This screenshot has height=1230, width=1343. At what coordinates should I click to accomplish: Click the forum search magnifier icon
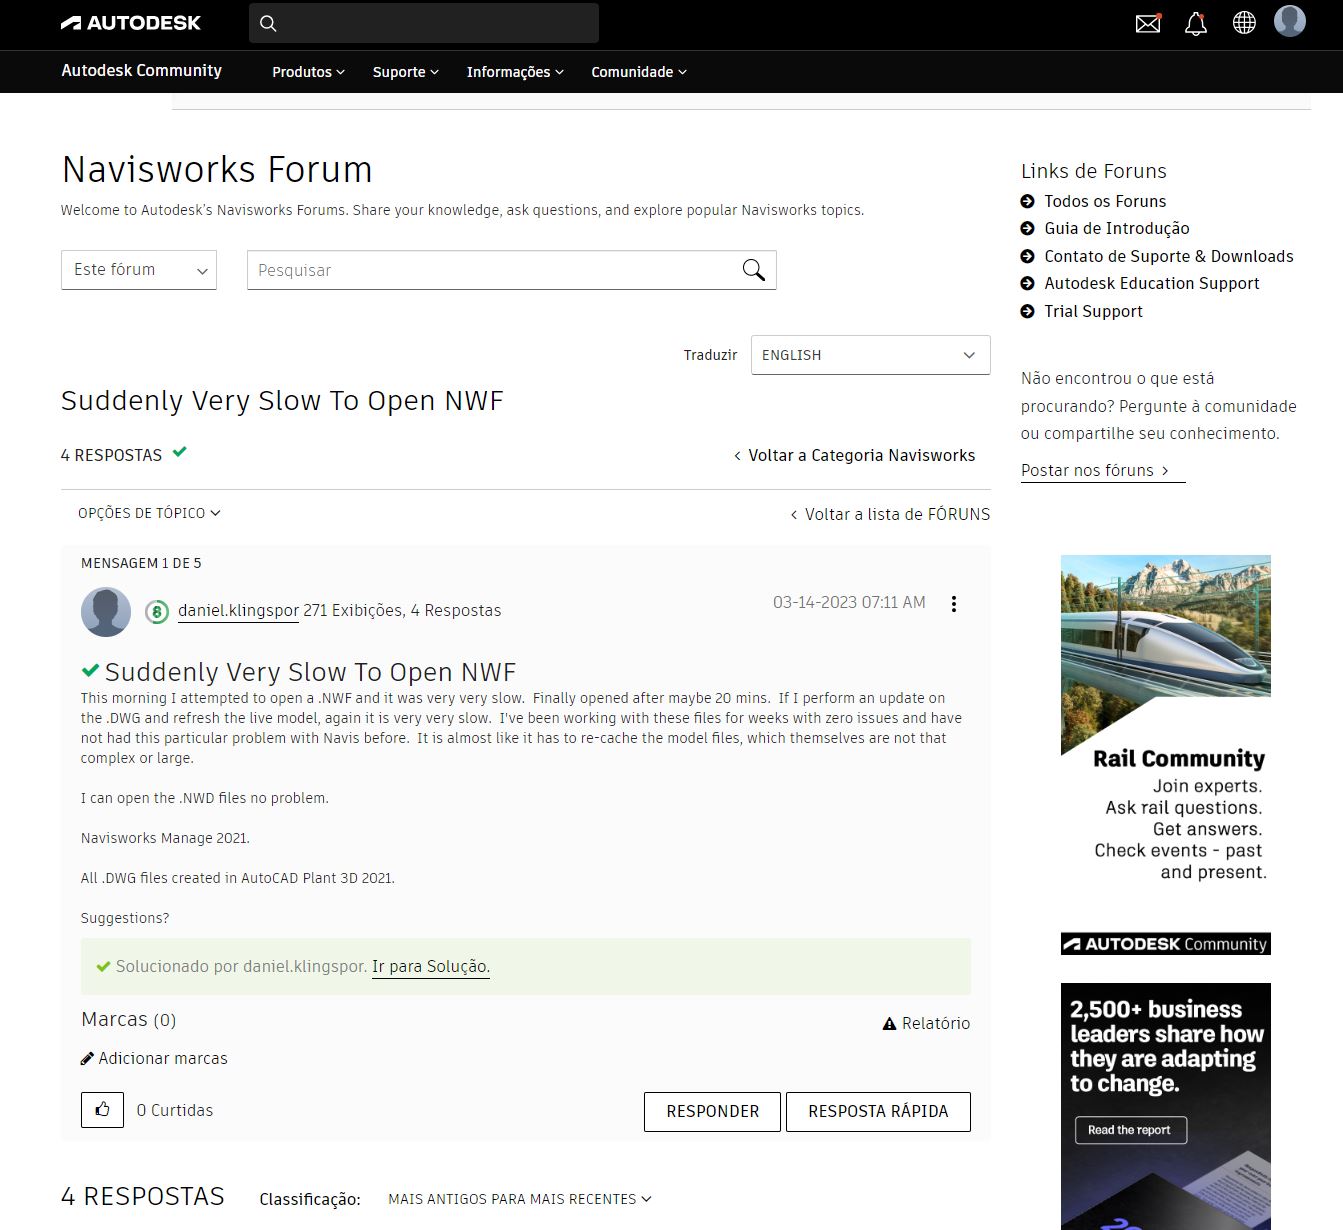coord(752,270)
